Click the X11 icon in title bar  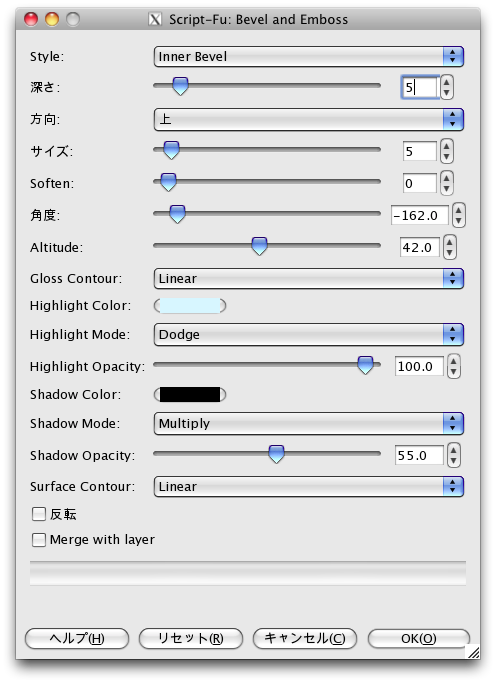pyautogui.click(x=155, y=20)
